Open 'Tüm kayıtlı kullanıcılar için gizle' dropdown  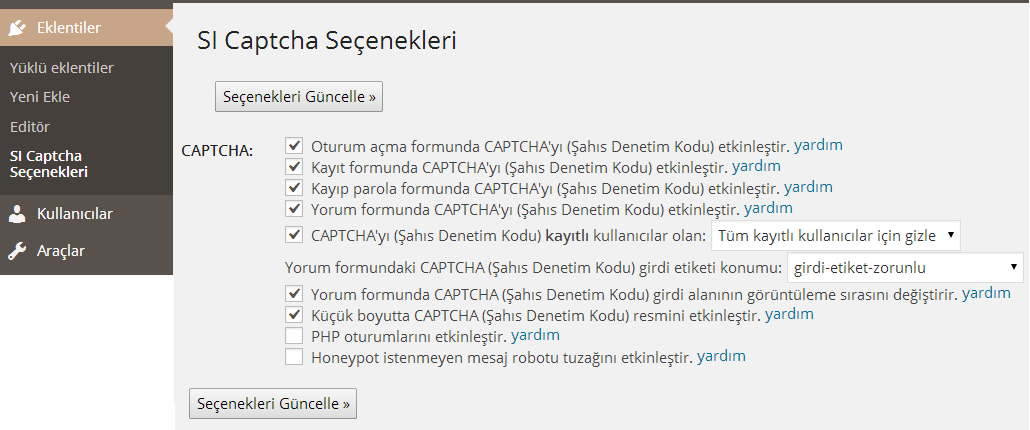(x=835, y=236)
